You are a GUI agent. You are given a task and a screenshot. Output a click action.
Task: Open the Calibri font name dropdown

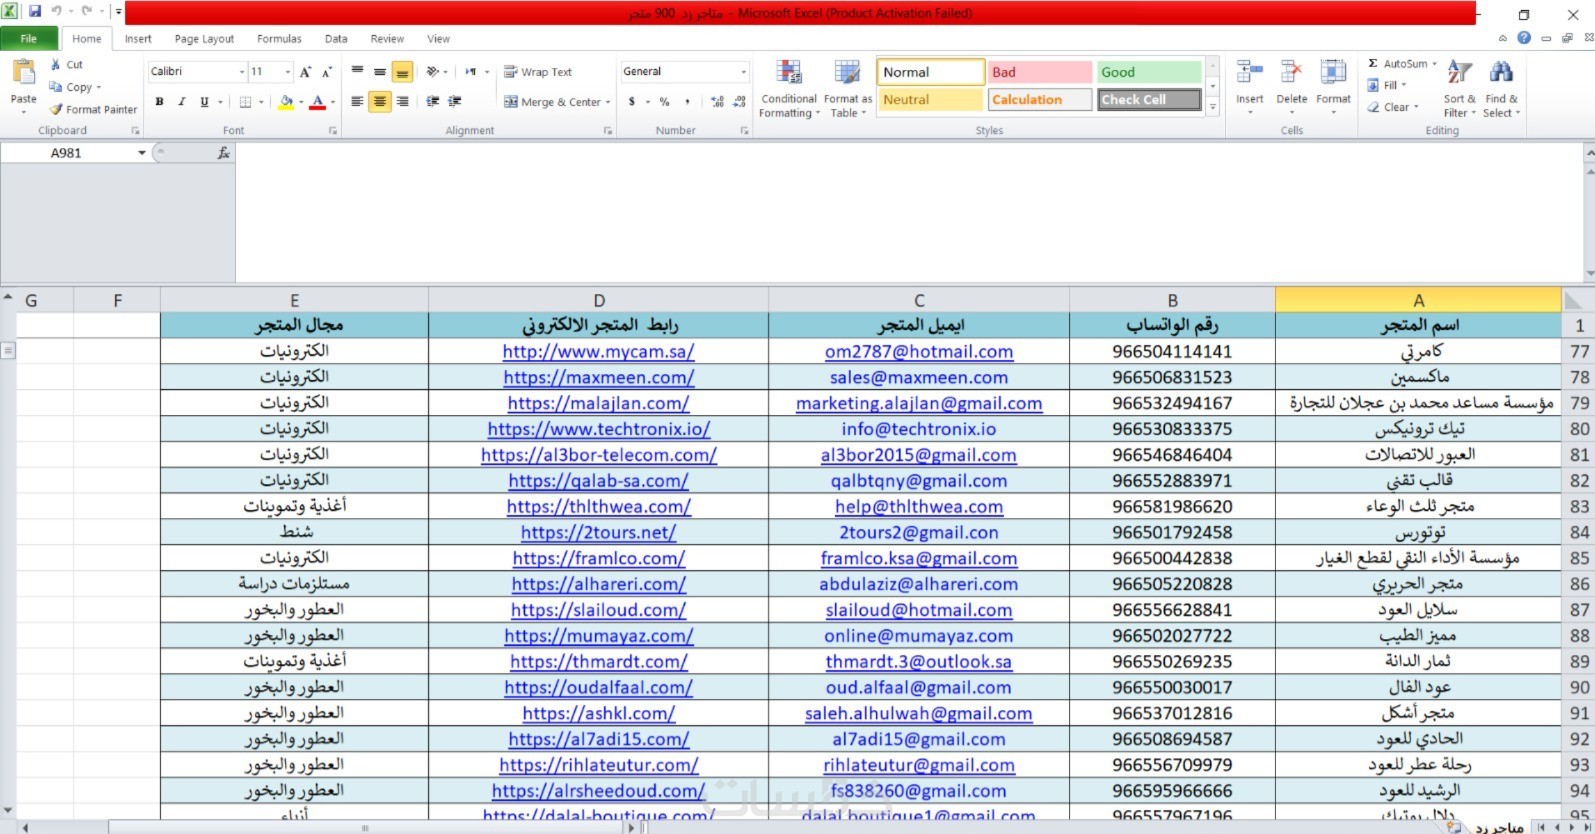tap(241, 72)
